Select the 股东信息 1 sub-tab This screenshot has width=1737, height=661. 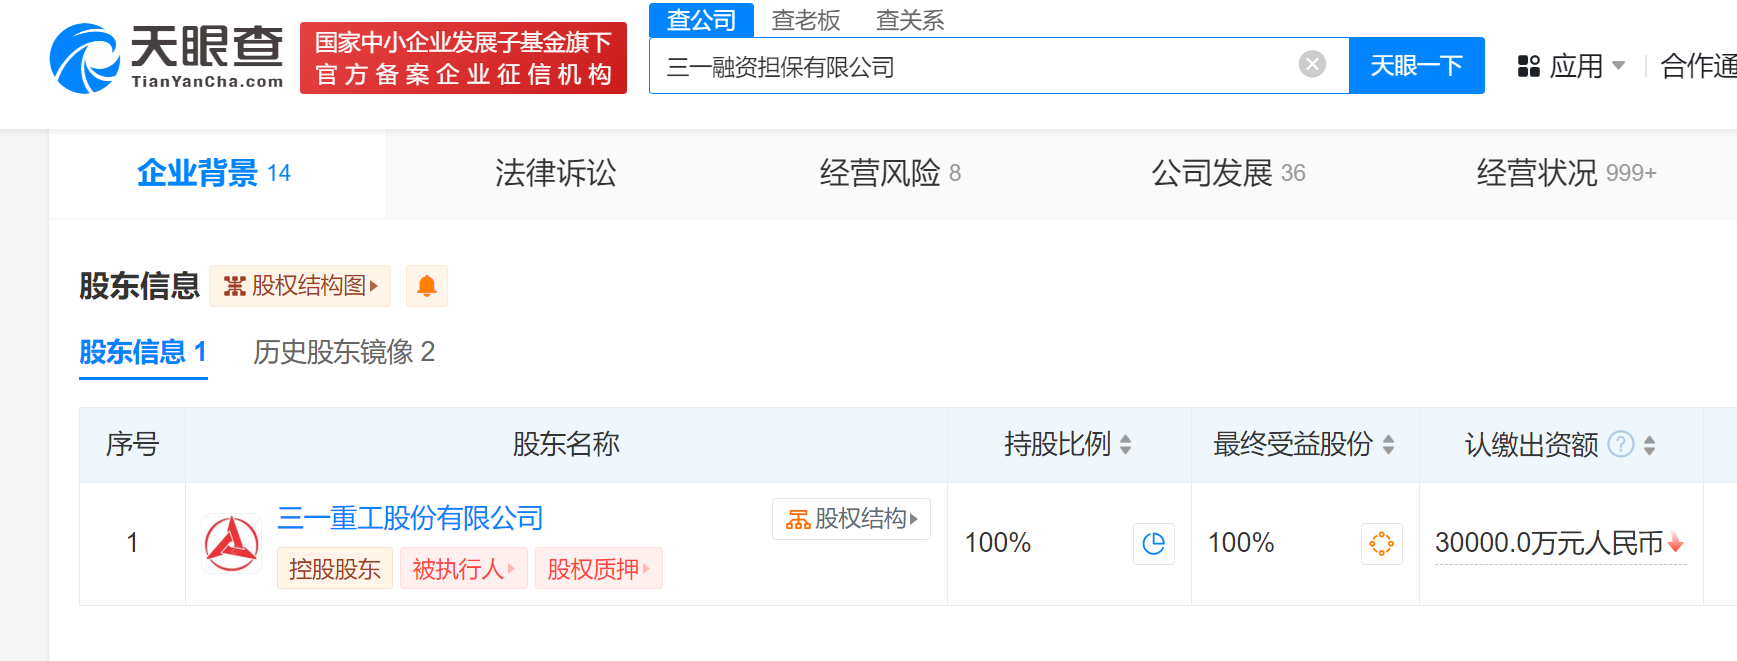[143, 352]
